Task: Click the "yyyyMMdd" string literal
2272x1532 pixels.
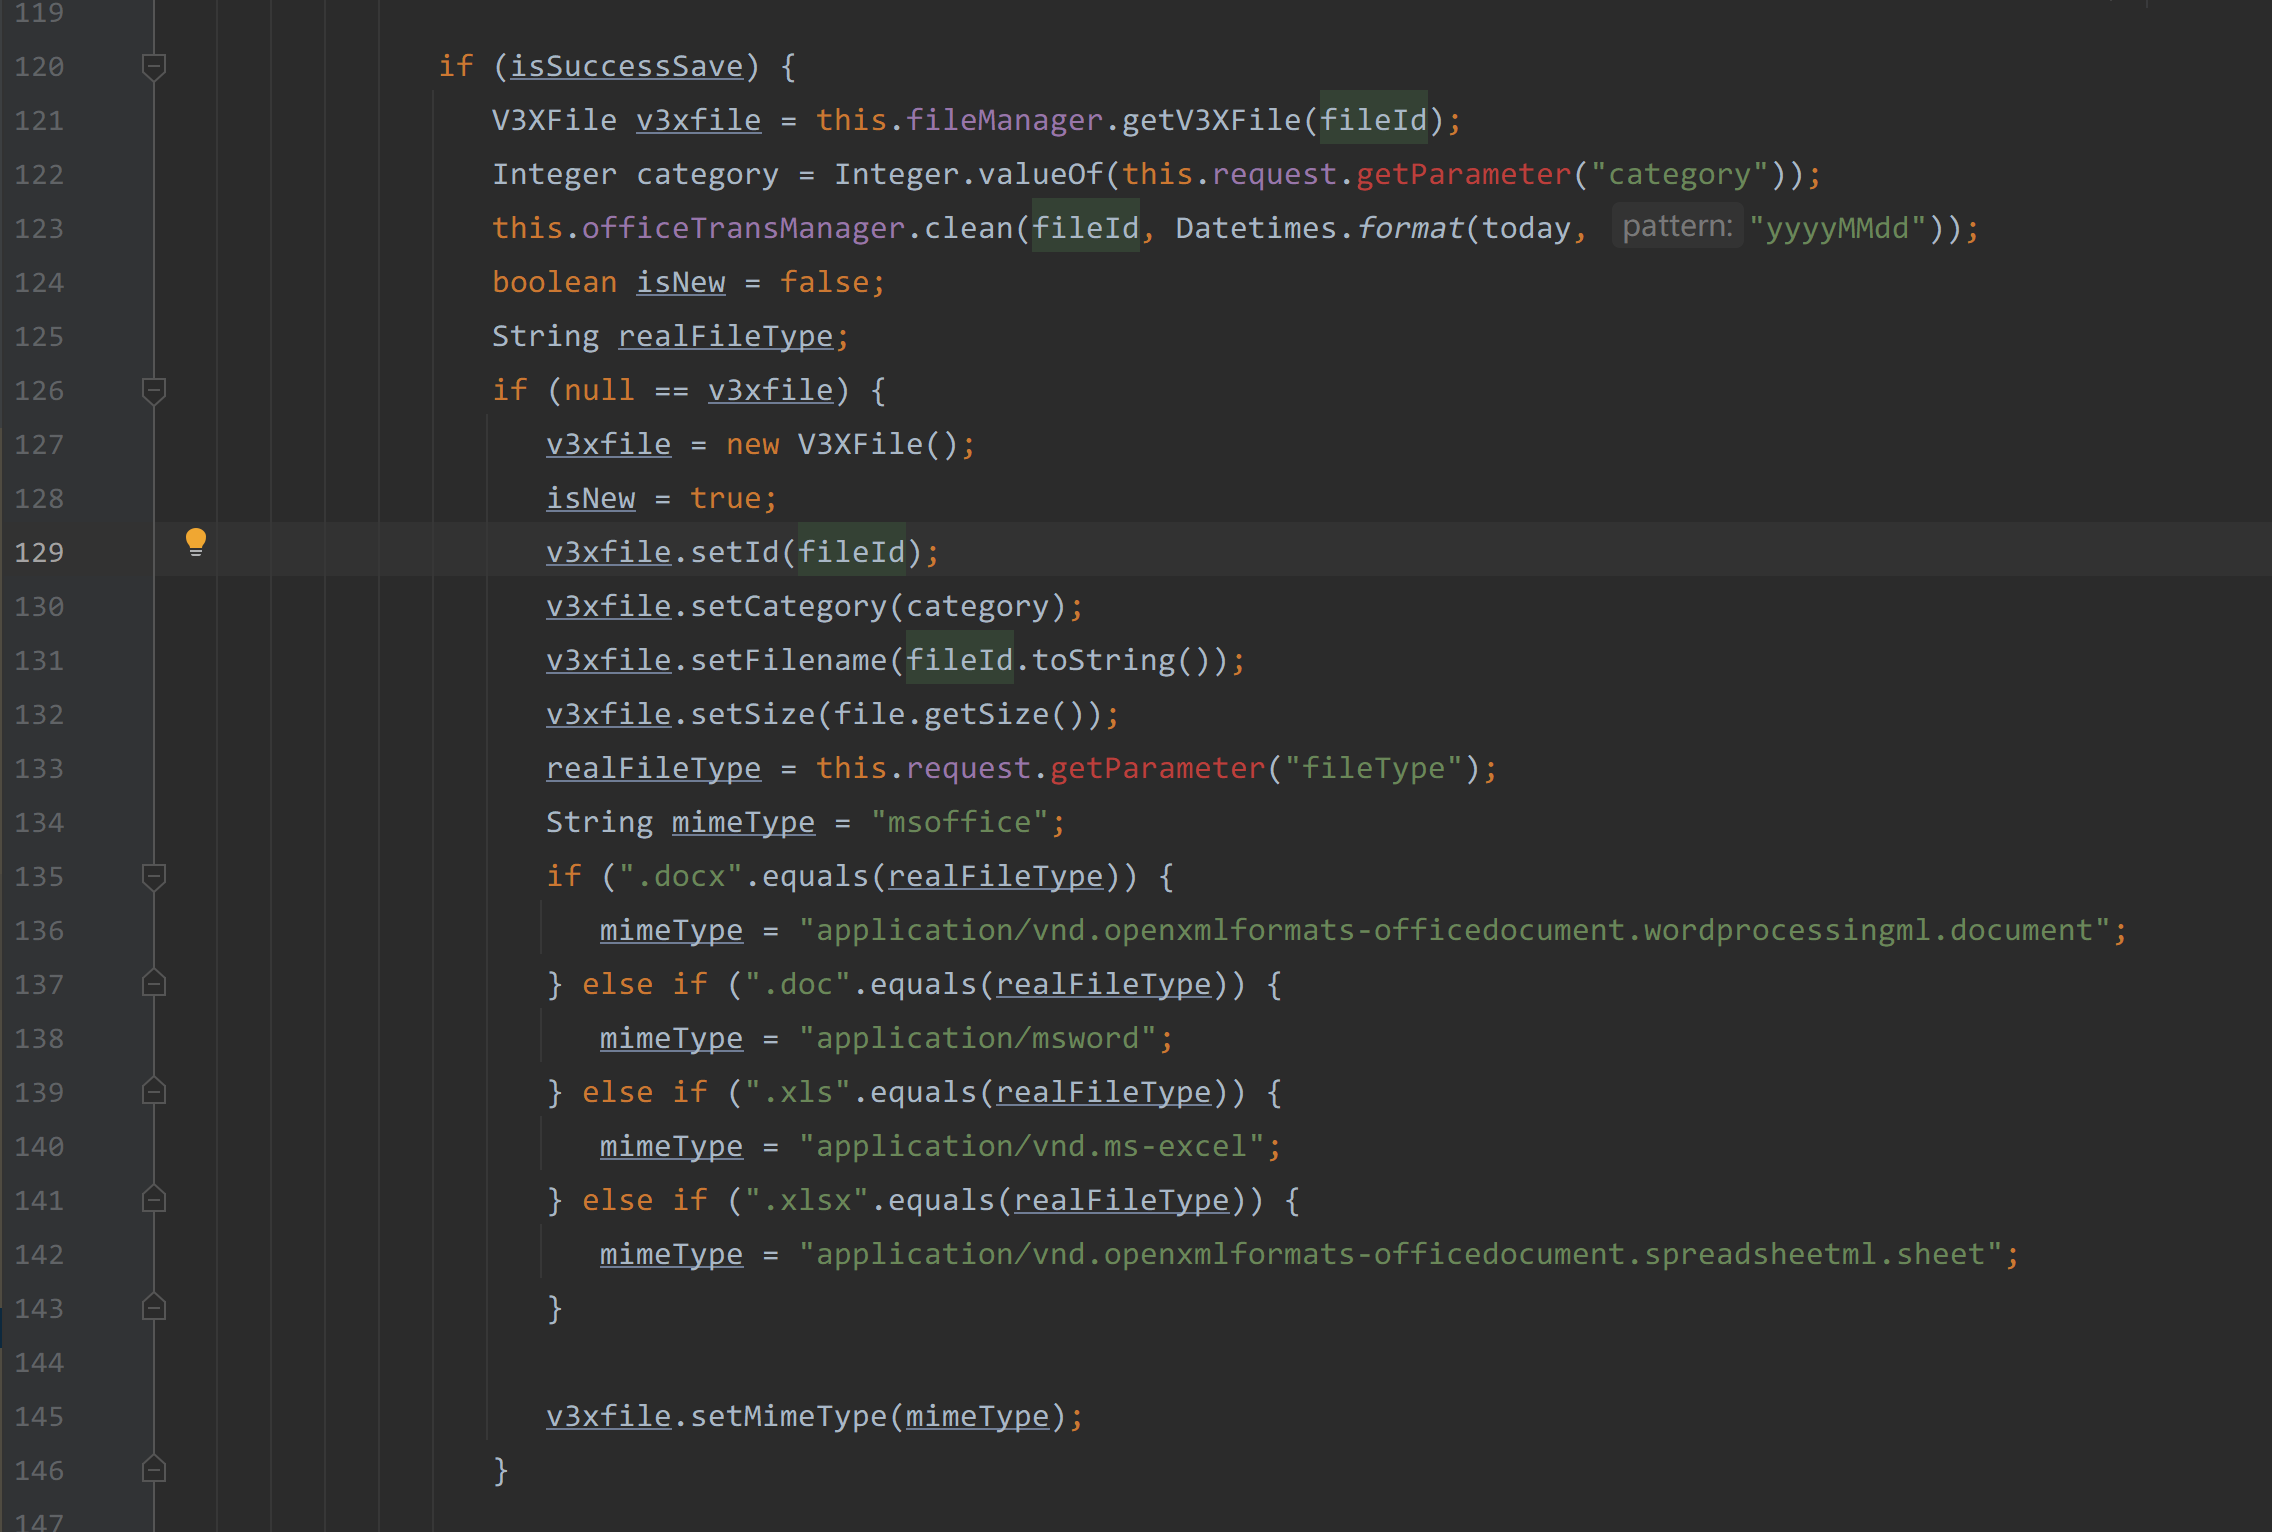Action: 1837,229
